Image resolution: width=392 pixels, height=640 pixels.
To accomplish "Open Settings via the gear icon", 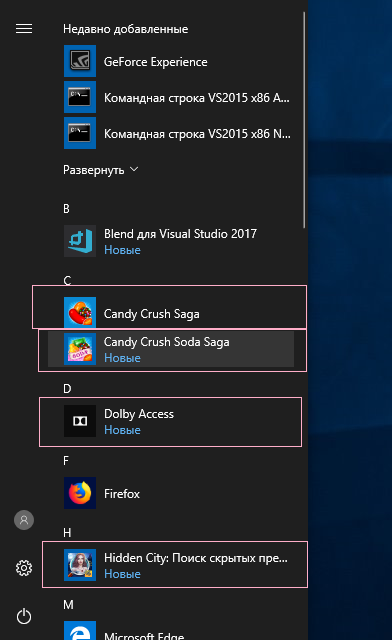I will tap(24, 568).
